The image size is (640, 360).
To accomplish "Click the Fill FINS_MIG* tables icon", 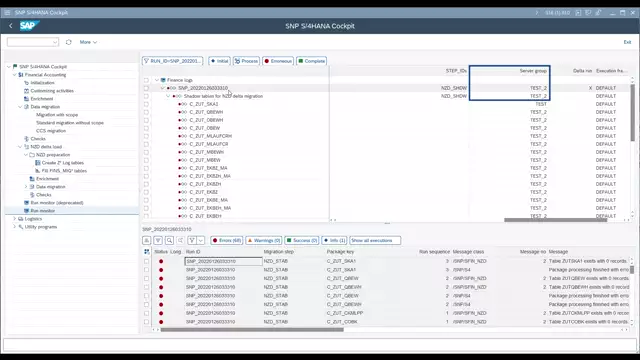I will 38,171.
